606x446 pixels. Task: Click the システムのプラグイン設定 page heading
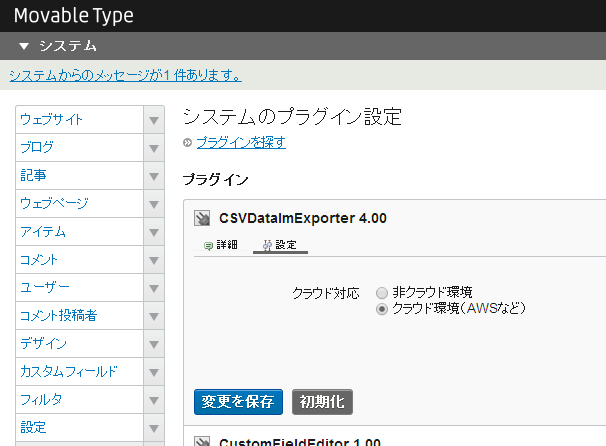pyautogui.click(x=293, y=117)
